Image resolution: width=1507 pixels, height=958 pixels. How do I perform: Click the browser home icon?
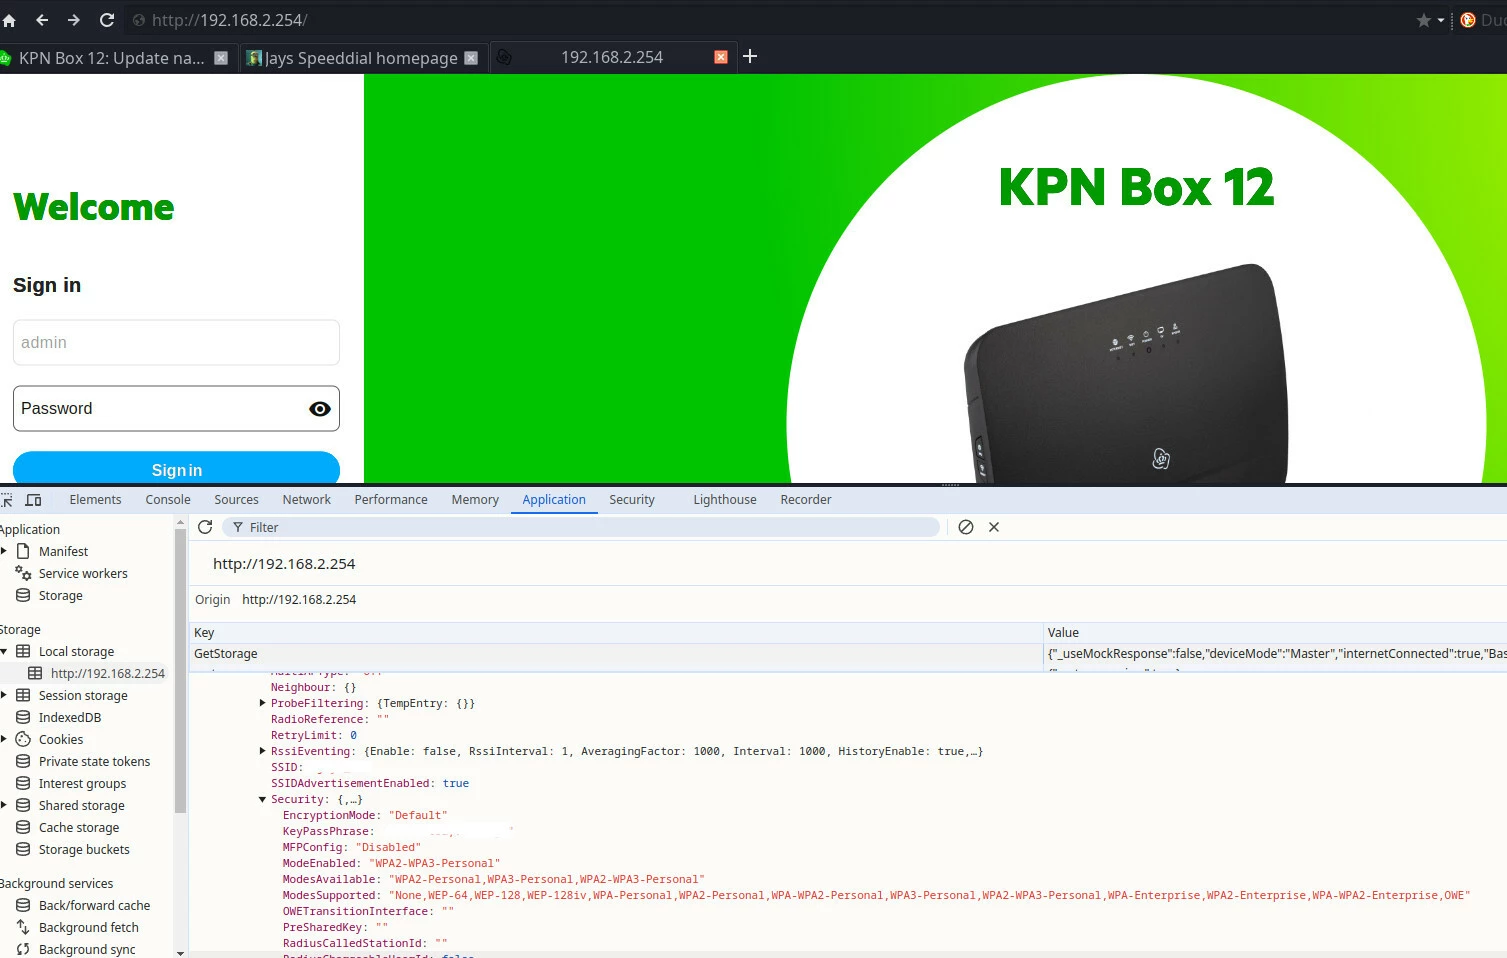(9, 20)
